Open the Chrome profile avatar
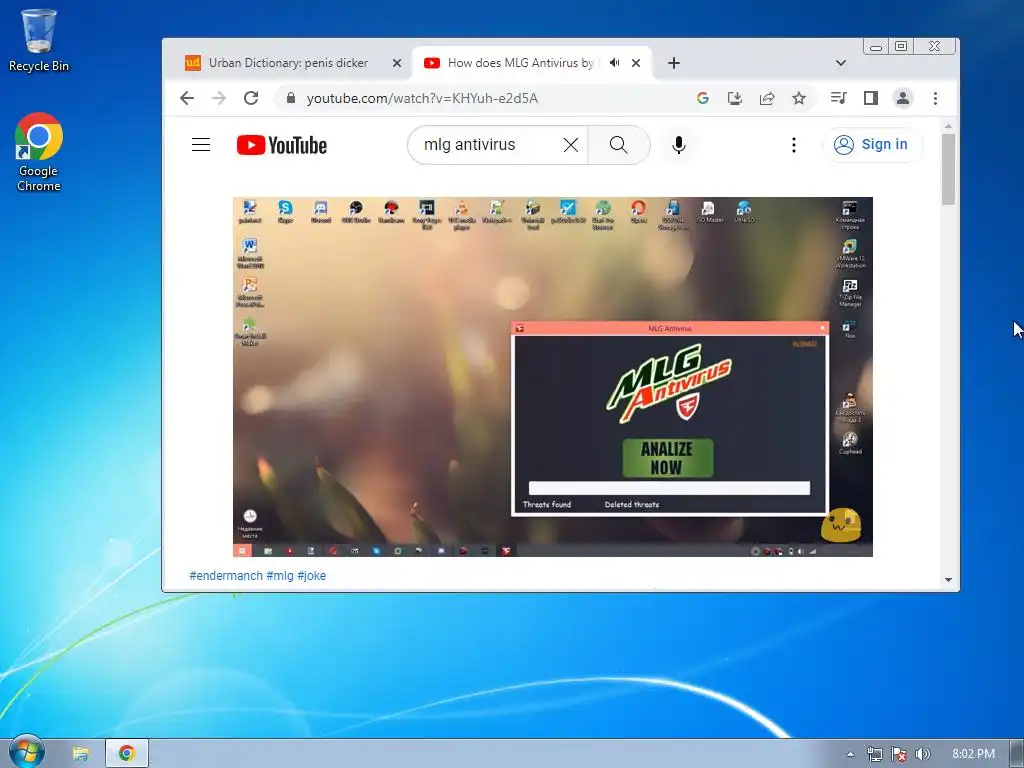 tap(903, 98)
